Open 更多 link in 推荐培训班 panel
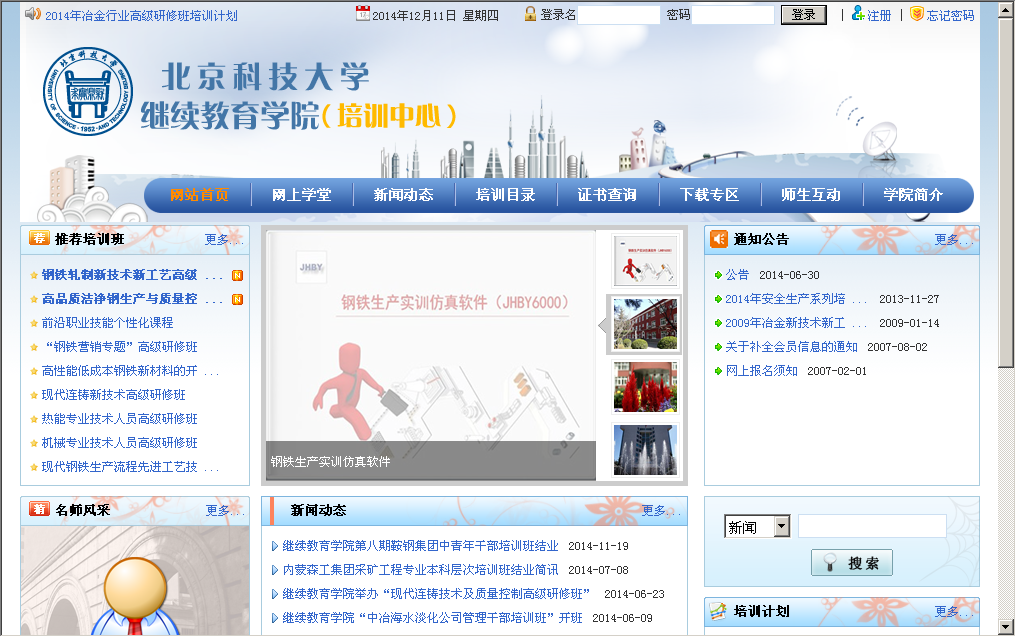 pos(224,240)
